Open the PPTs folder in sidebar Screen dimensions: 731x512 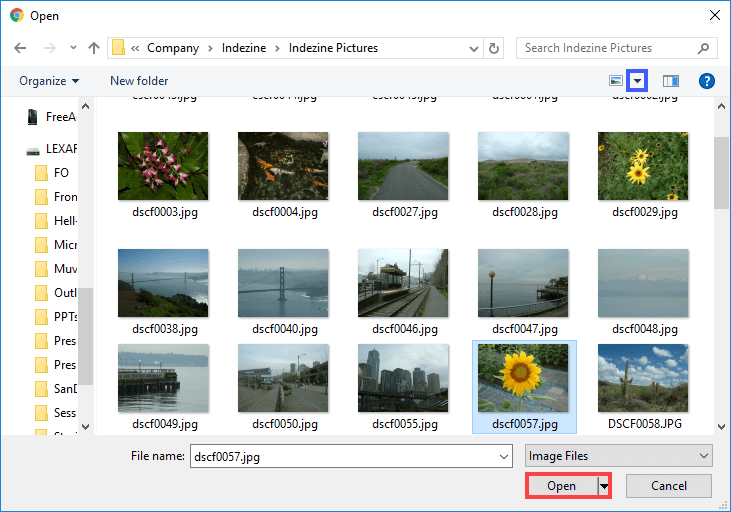click(56, 317)
